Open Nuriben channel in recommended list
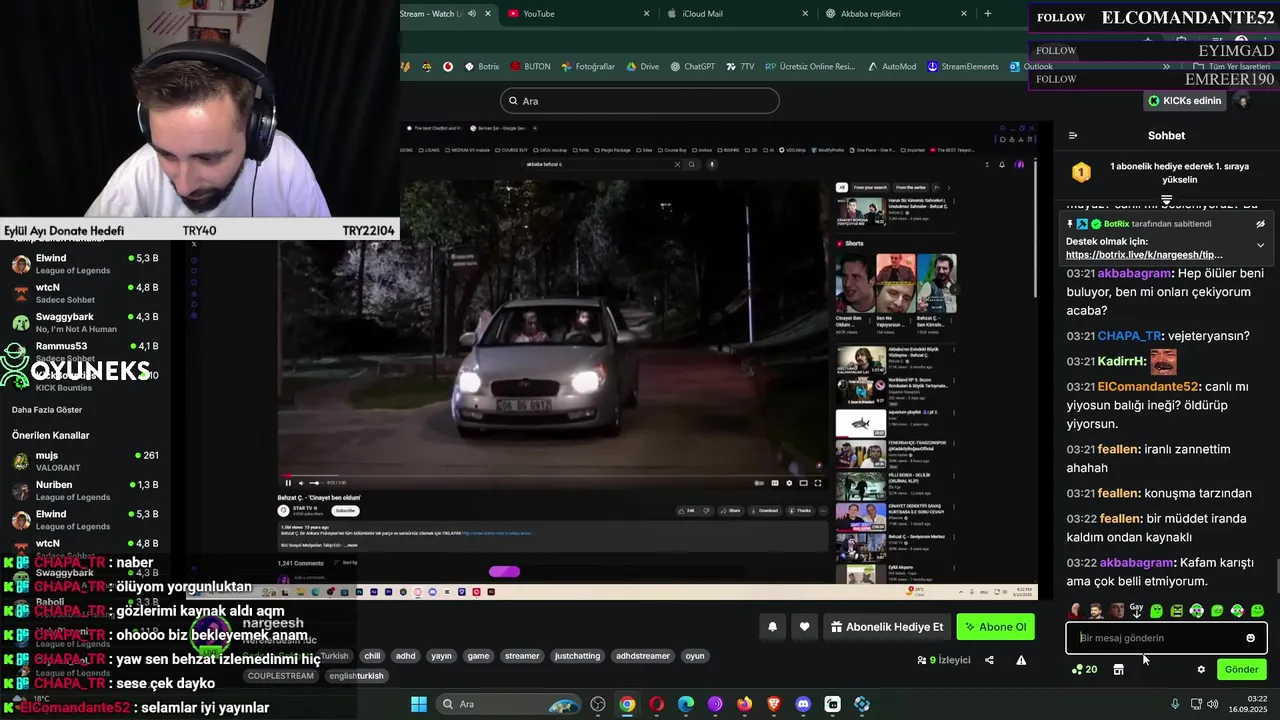Viewport: 1280px width, 720px height. (85, 490)
